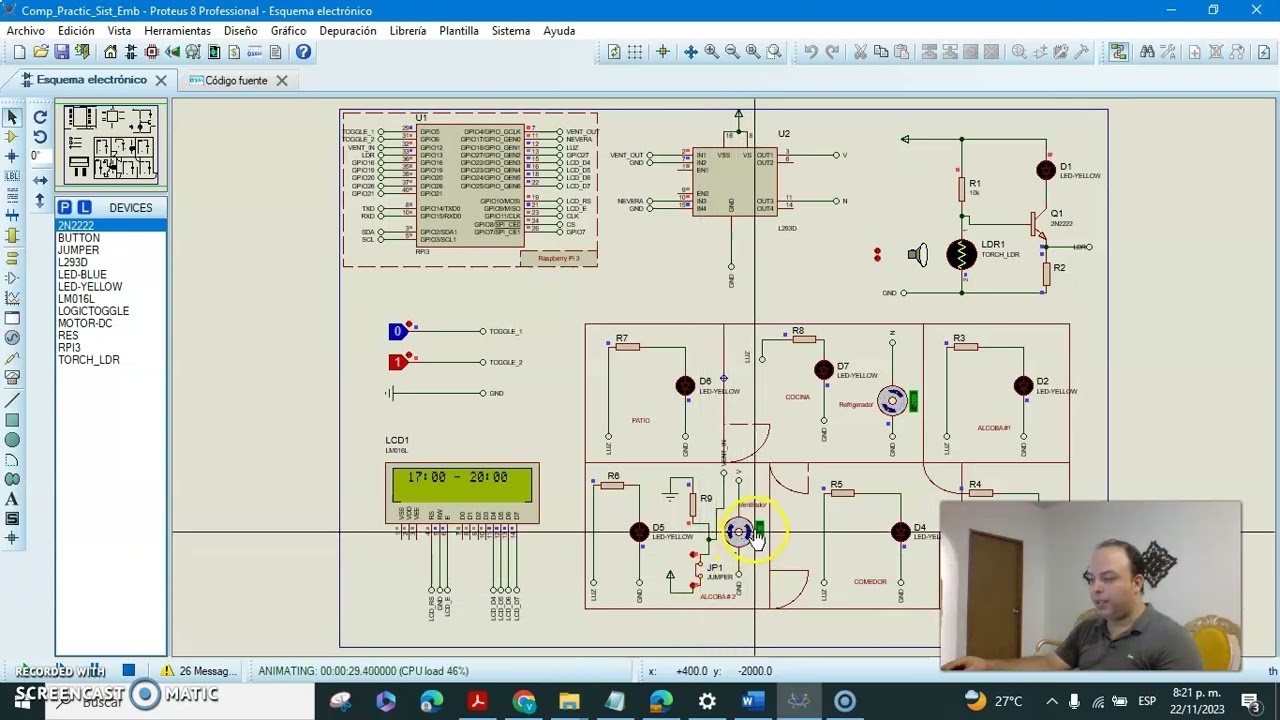Select MOTOR-DC in the devices list
Viewport: 1280px width, 720px height.
point(111,323)
